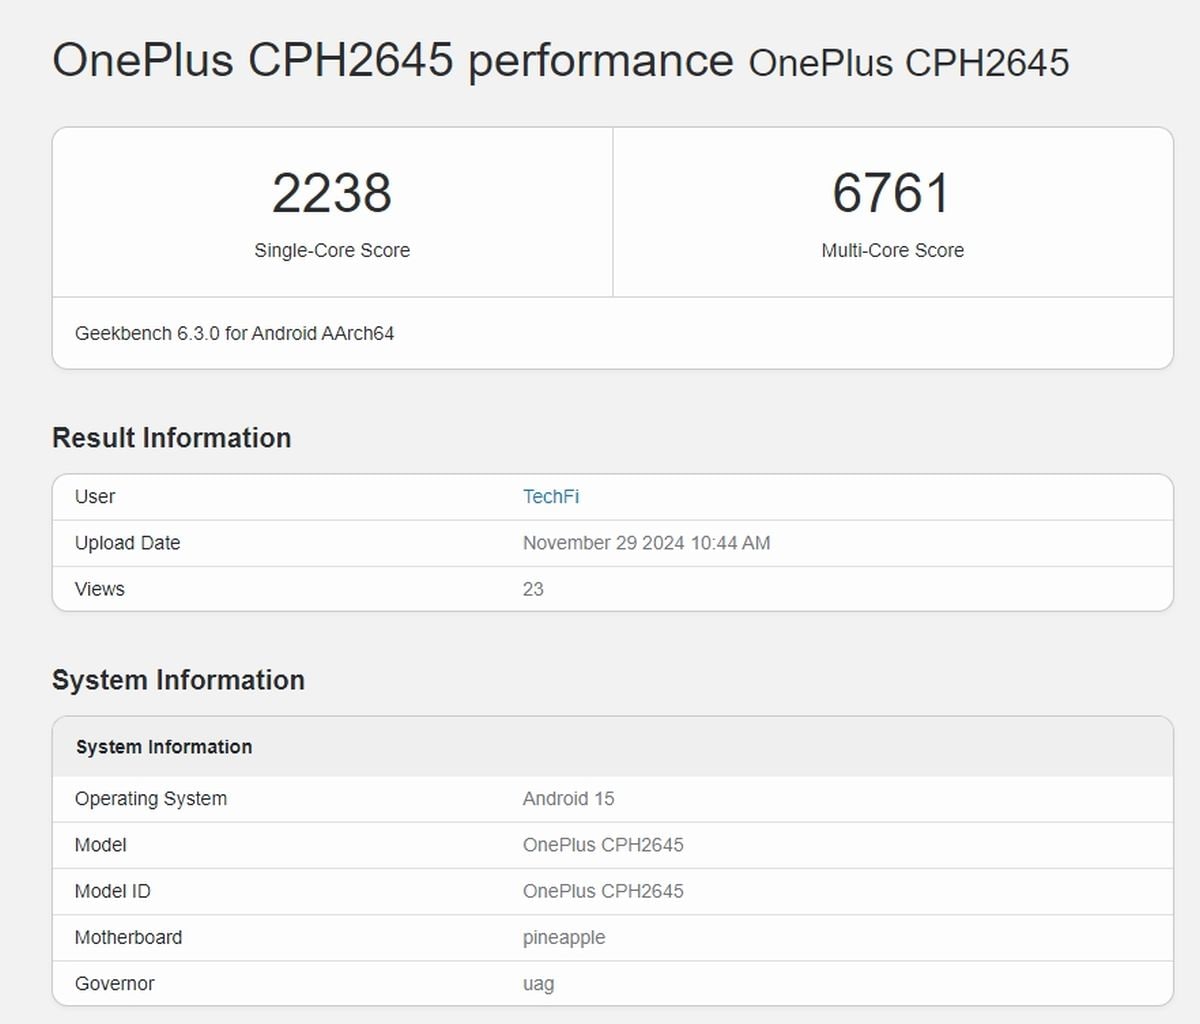Click the Operating System row label
The width and height of the screenshot is (1200, 1024).
tap(151, 799)
